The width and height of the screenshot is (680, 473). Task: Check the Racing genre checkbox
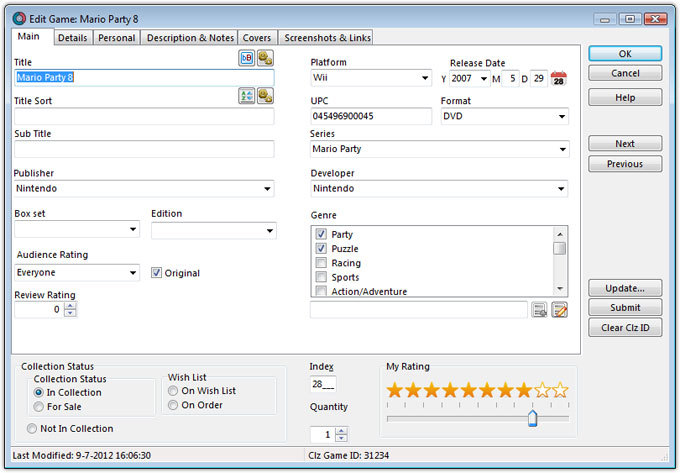(x=321, y=263)
